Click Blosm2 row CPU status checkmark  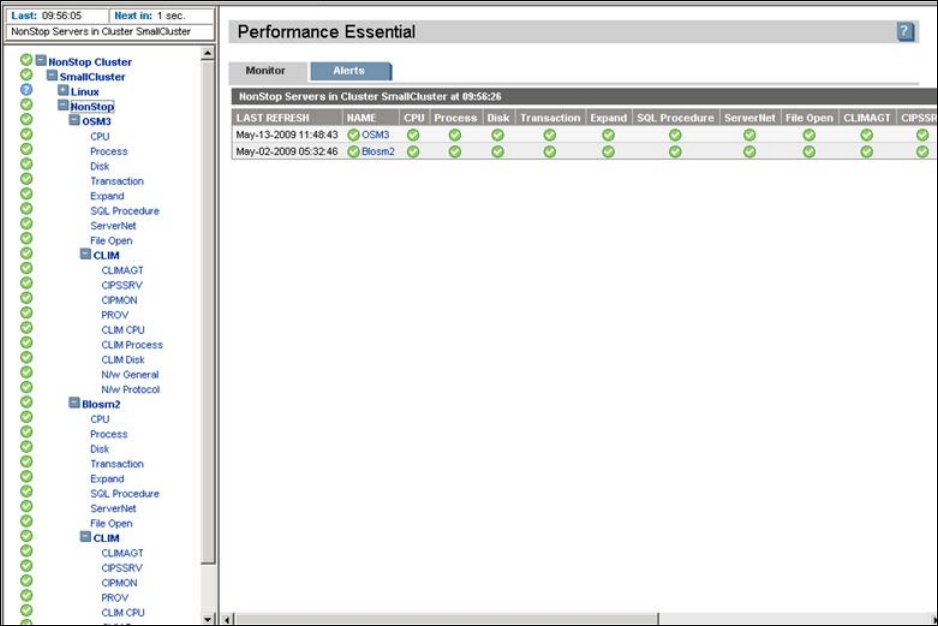pos(413,152)
